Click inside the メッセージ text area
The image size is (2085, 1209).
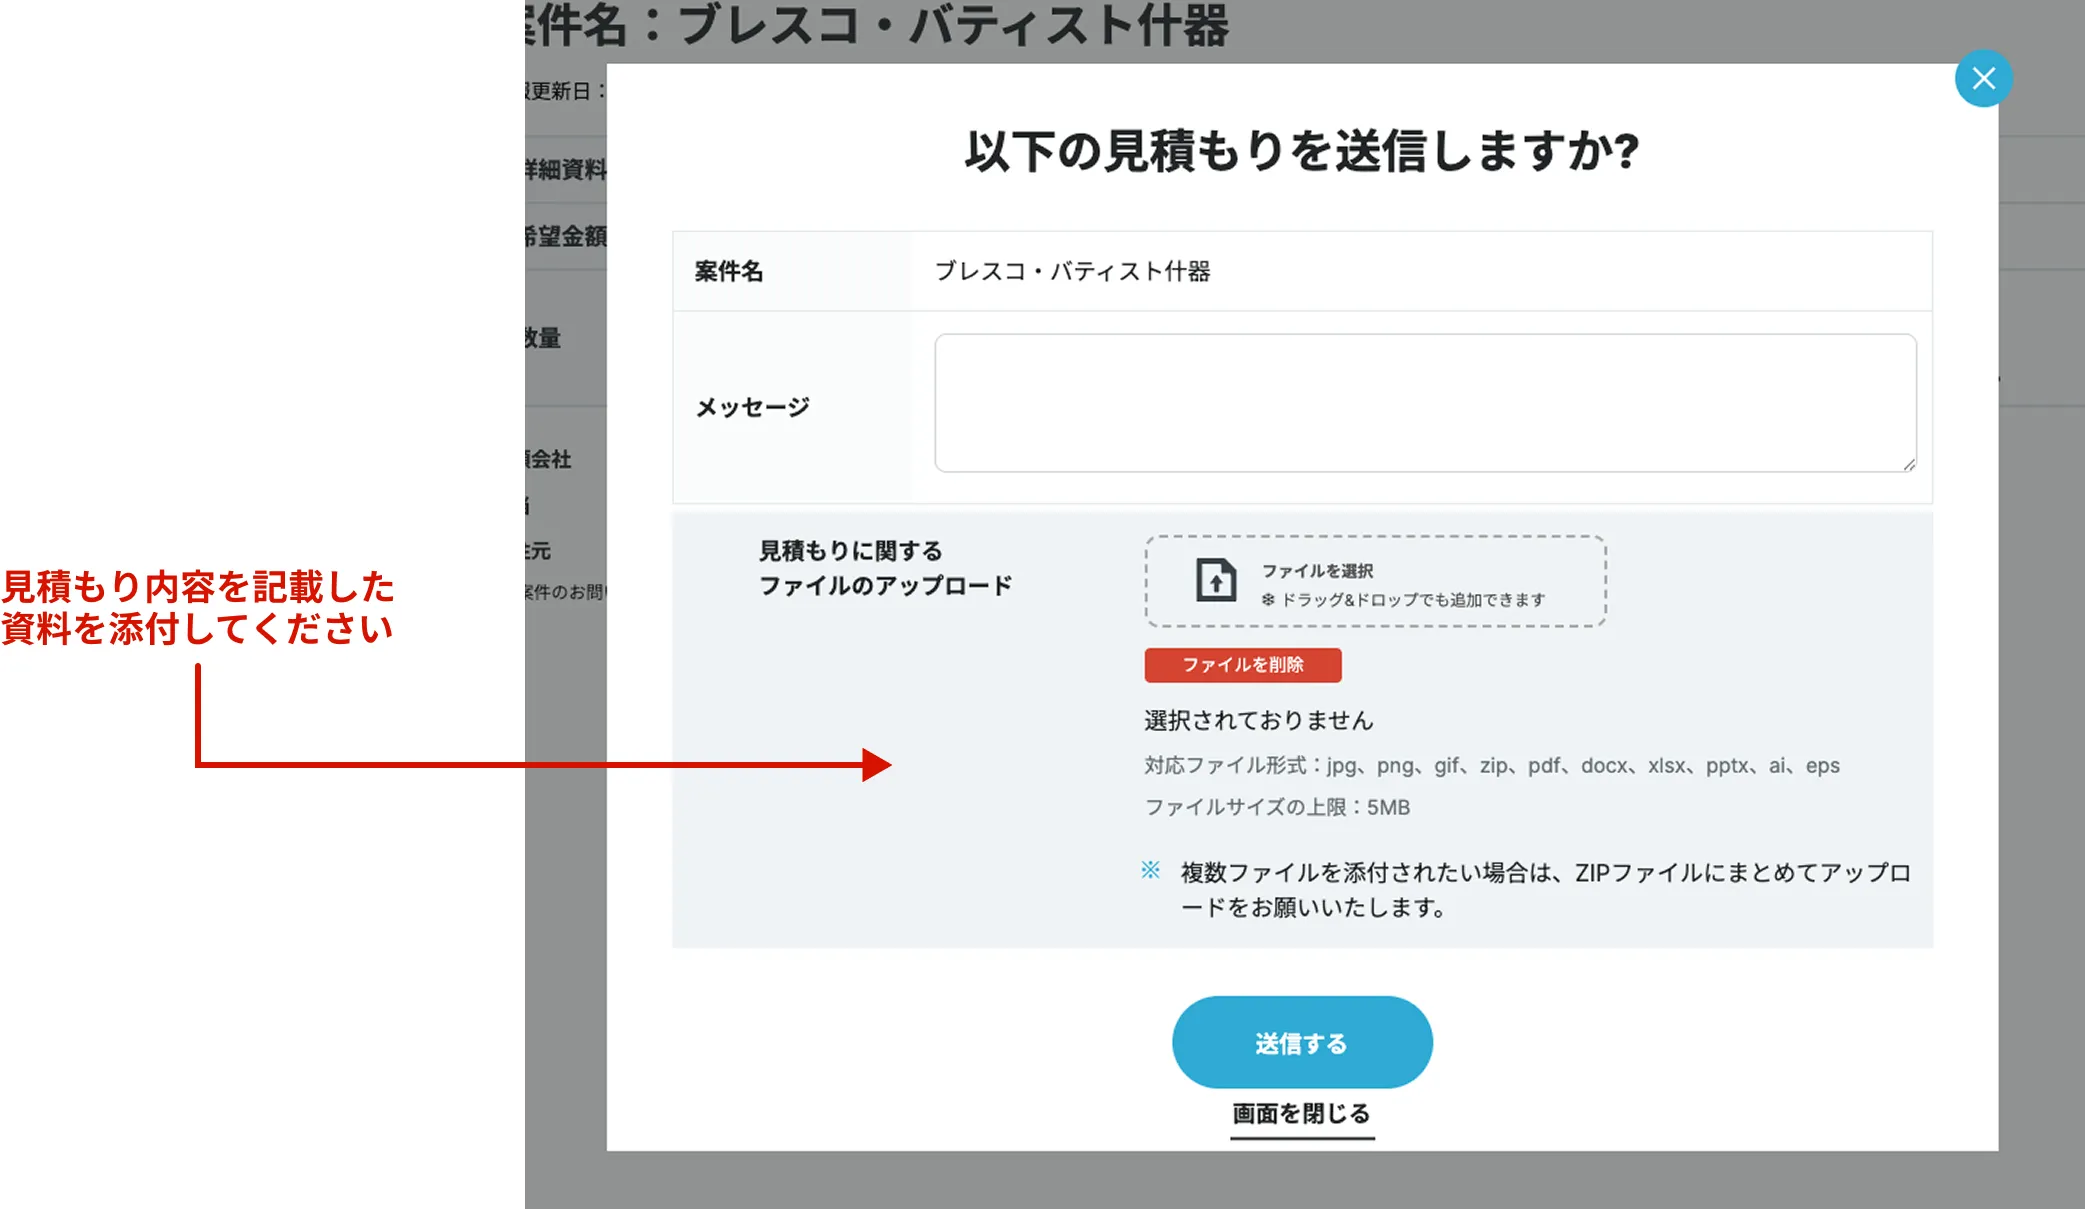pos(1425,403)
